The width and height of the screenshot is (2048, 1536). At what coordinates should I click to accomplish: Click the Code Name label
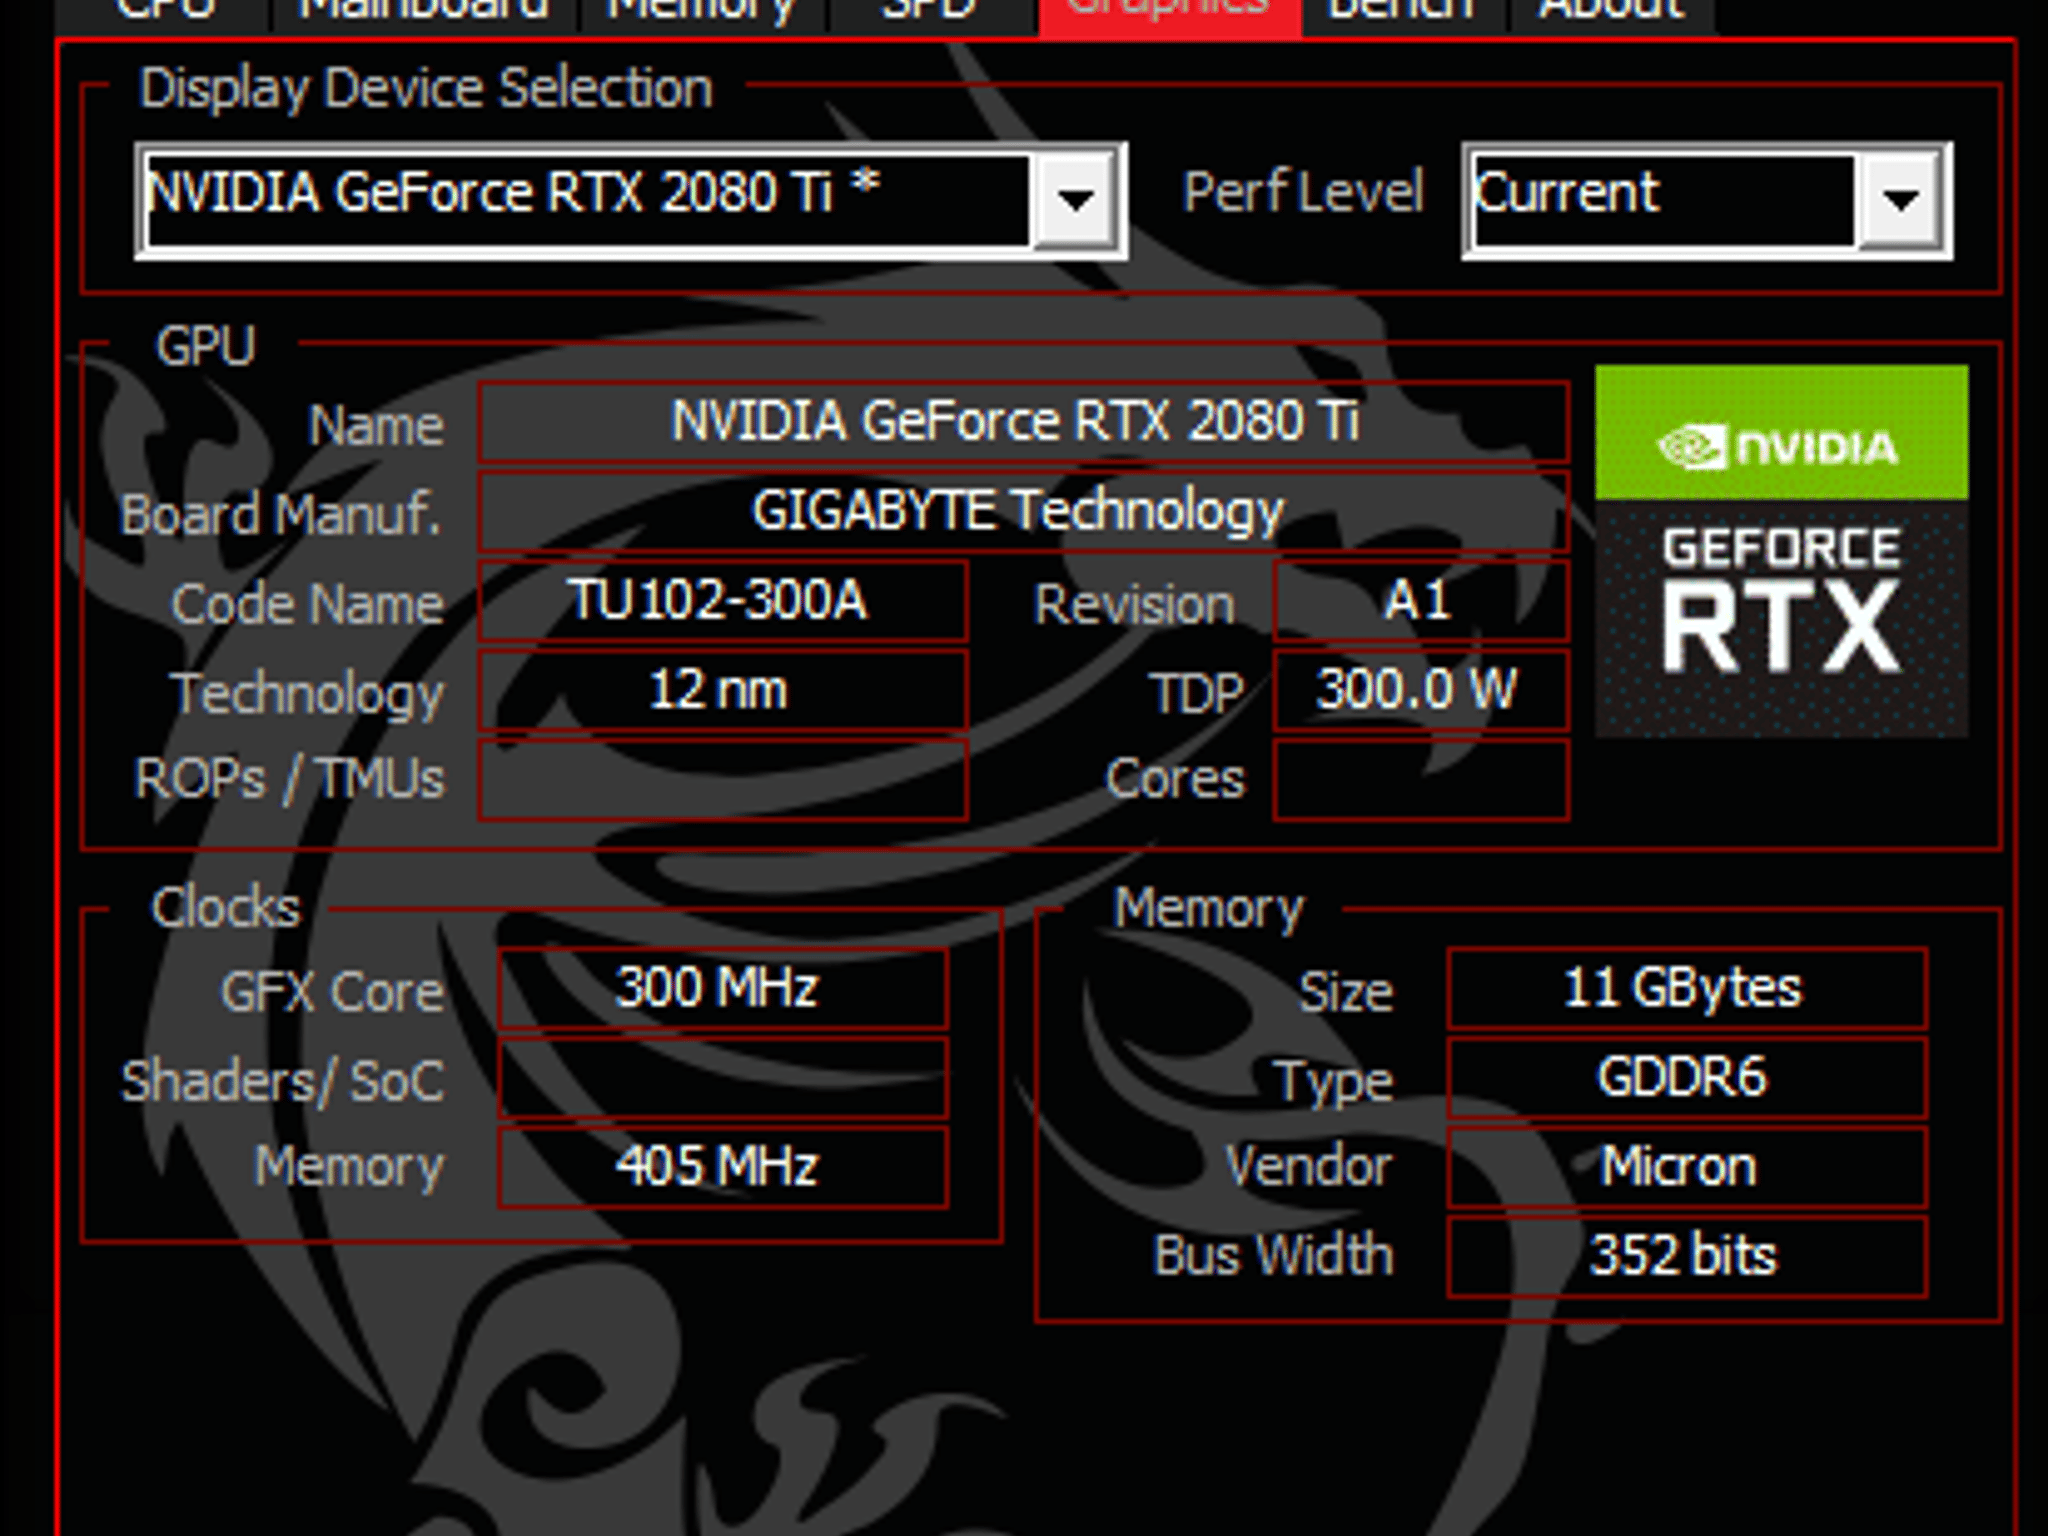coord(307,605)
